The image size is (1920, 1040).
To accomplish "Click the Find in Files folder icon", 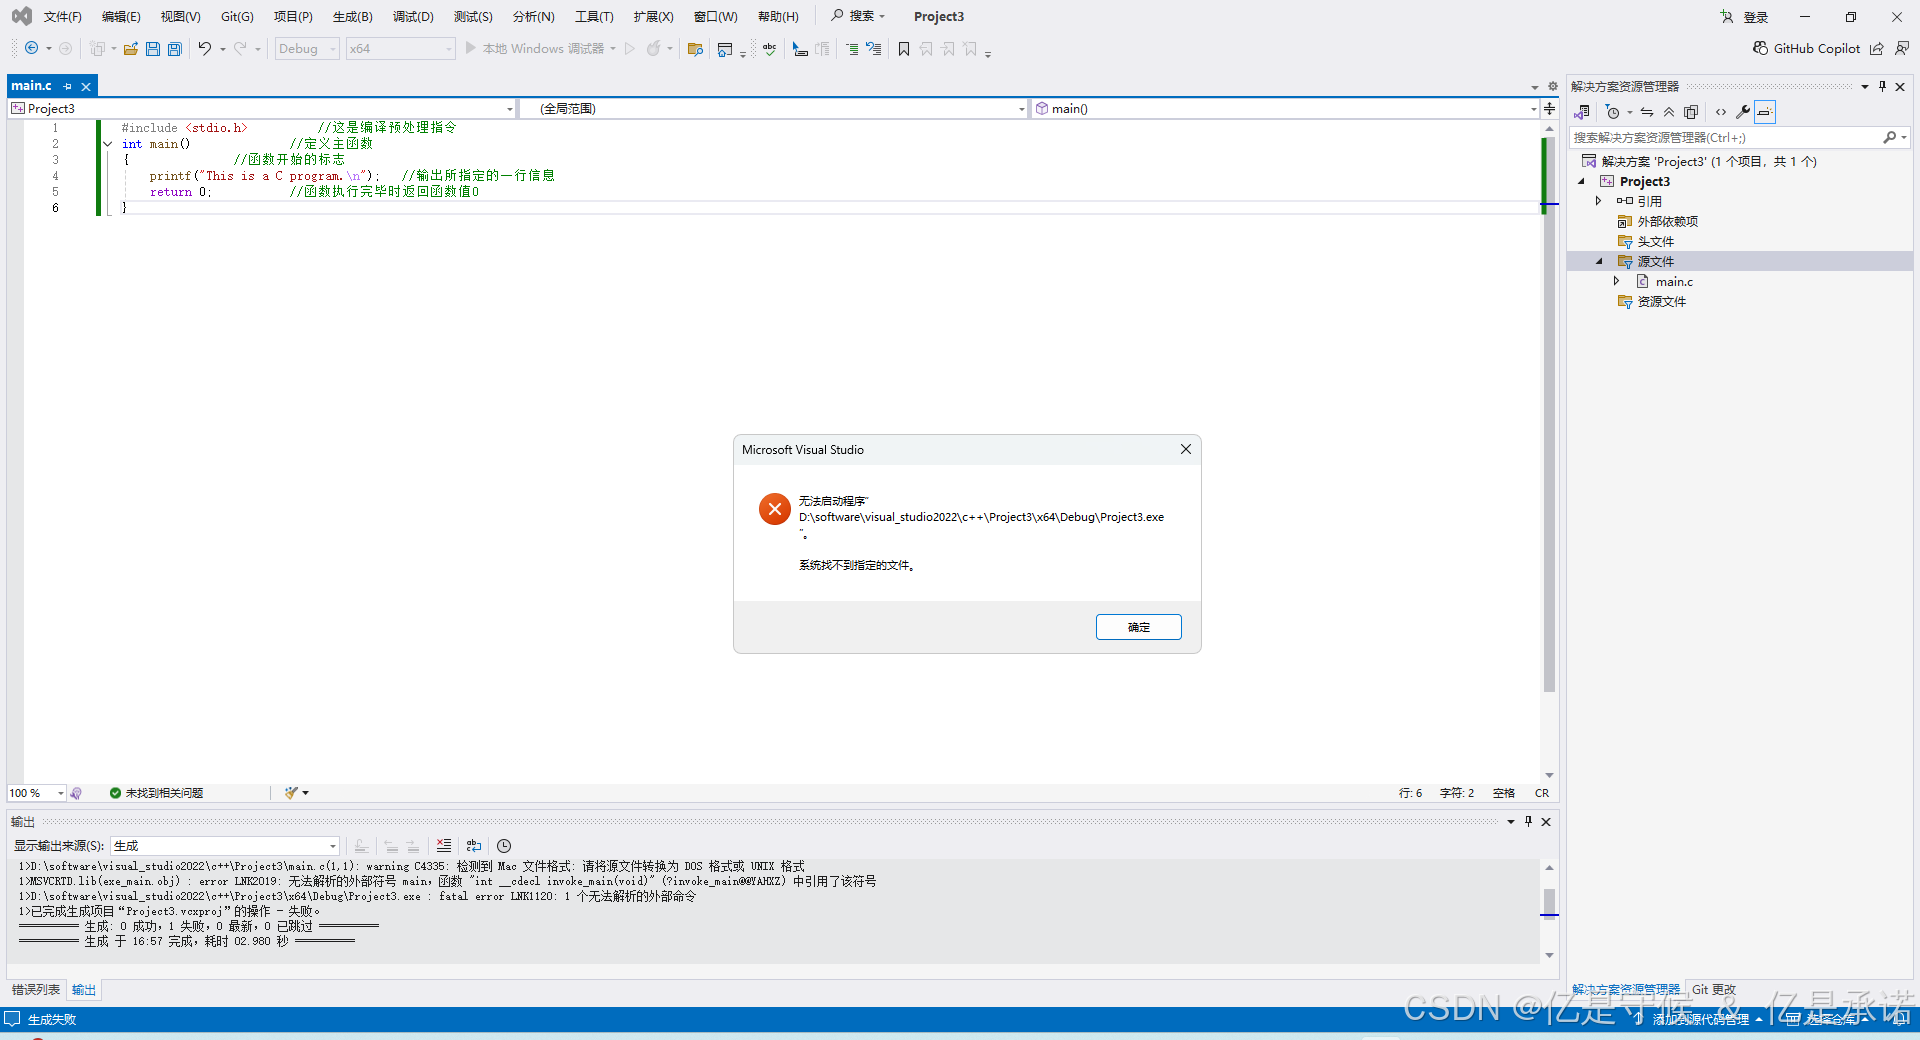I will (x=695, y=48).
